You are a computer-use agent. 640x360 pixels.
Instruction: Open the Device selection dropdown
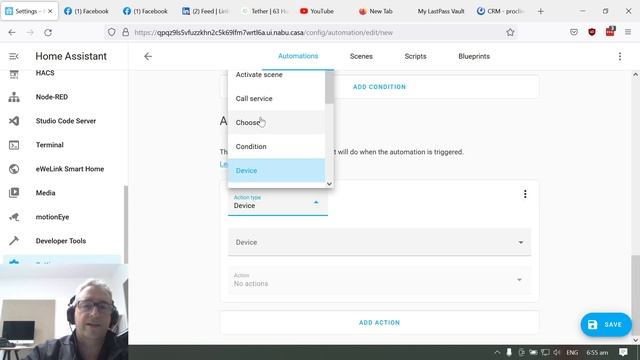pyautogui.click(x=379, y=242)
